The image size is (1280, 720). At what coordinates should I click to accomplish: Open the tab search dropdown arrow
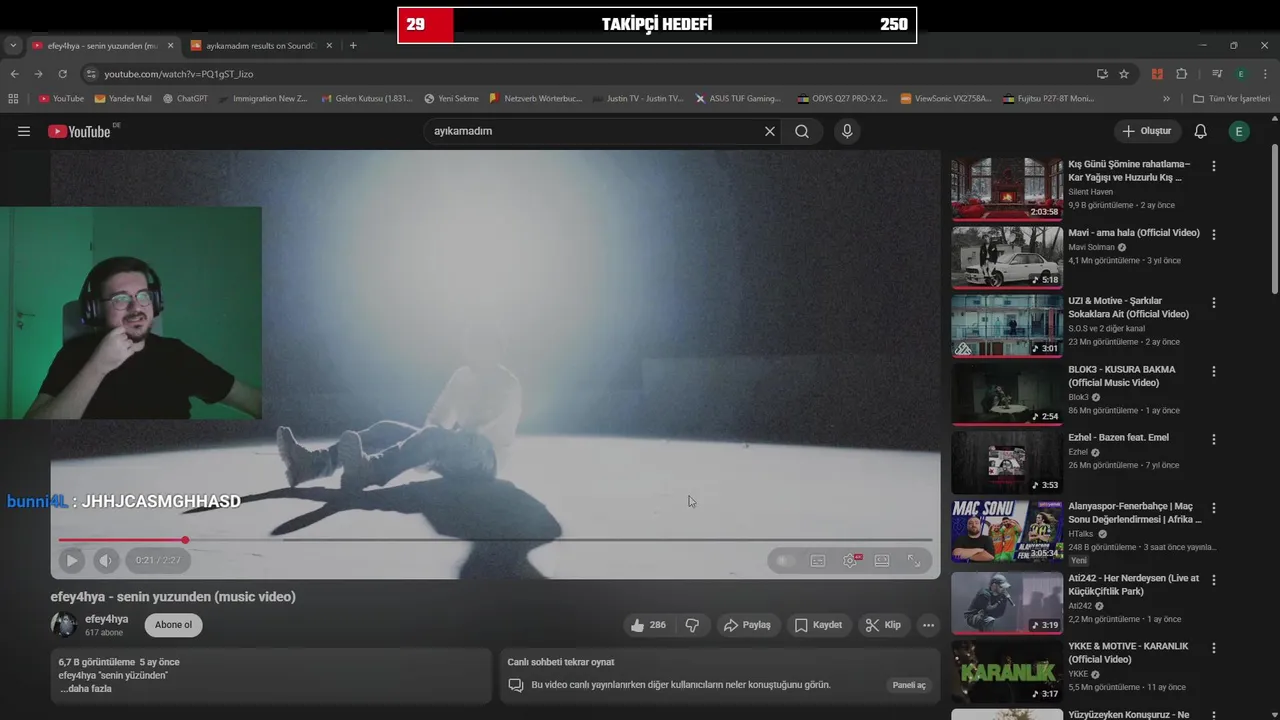13,45
